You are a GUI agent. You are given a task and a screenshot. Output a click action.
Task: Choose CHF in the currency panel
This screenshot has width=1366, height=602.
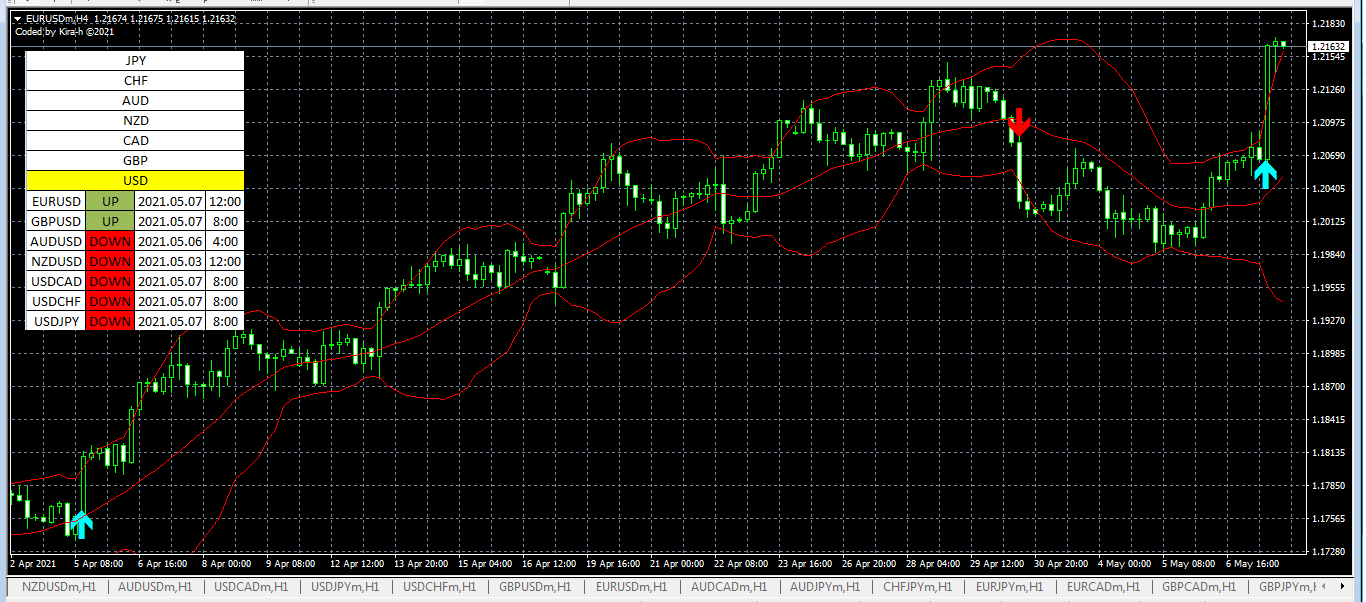[x=135, y=81]
